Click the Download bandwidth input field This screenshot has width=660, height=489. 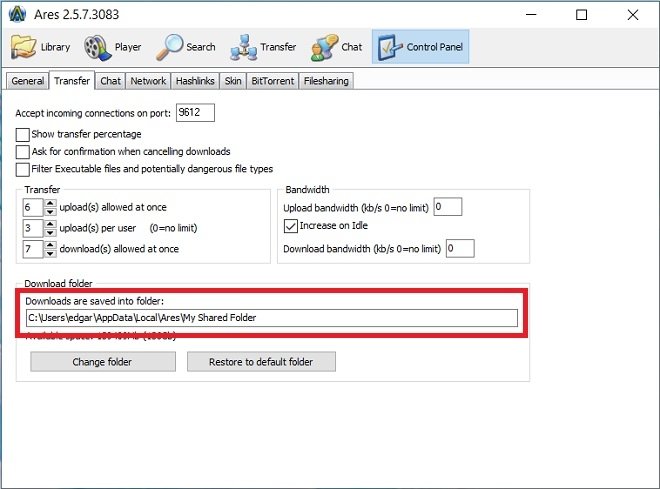point(460,248)
